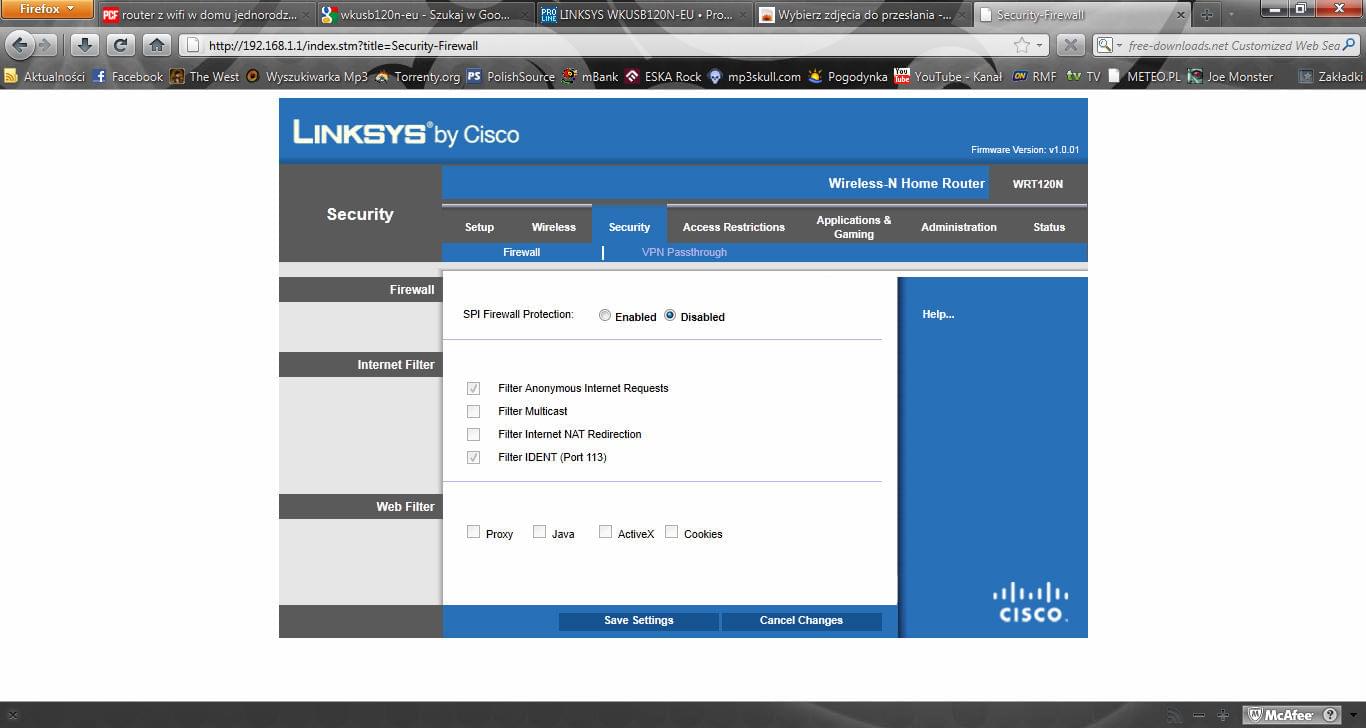
Task: Click the McAfee shield in the status bar
Action: click(x=1256, y=715)
